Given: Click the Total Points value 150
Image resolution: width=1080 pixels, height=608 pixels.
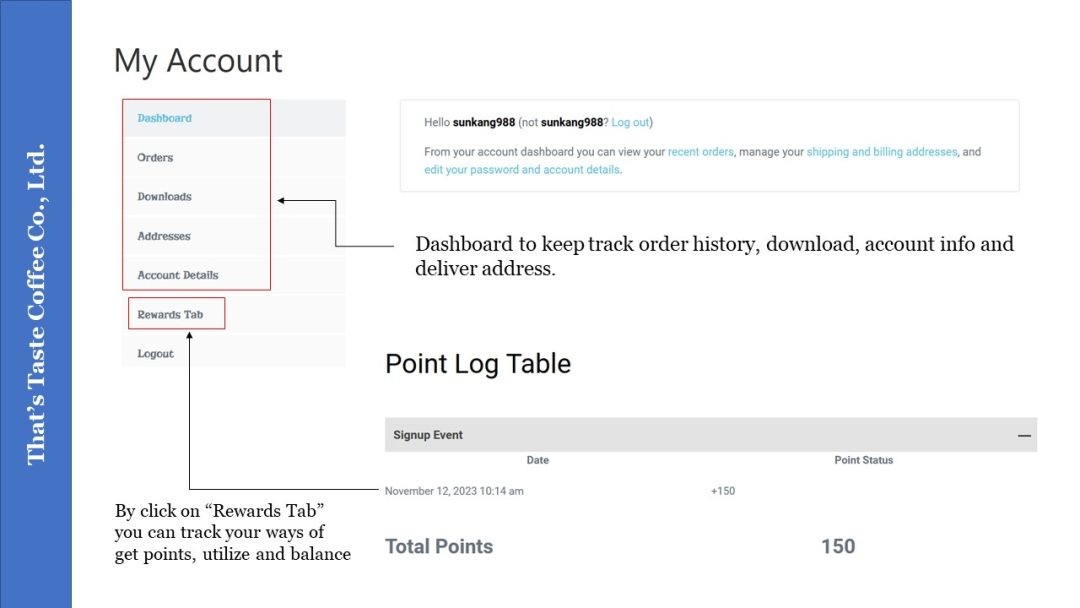Looking at the screenshot, I should pos(838,546).
